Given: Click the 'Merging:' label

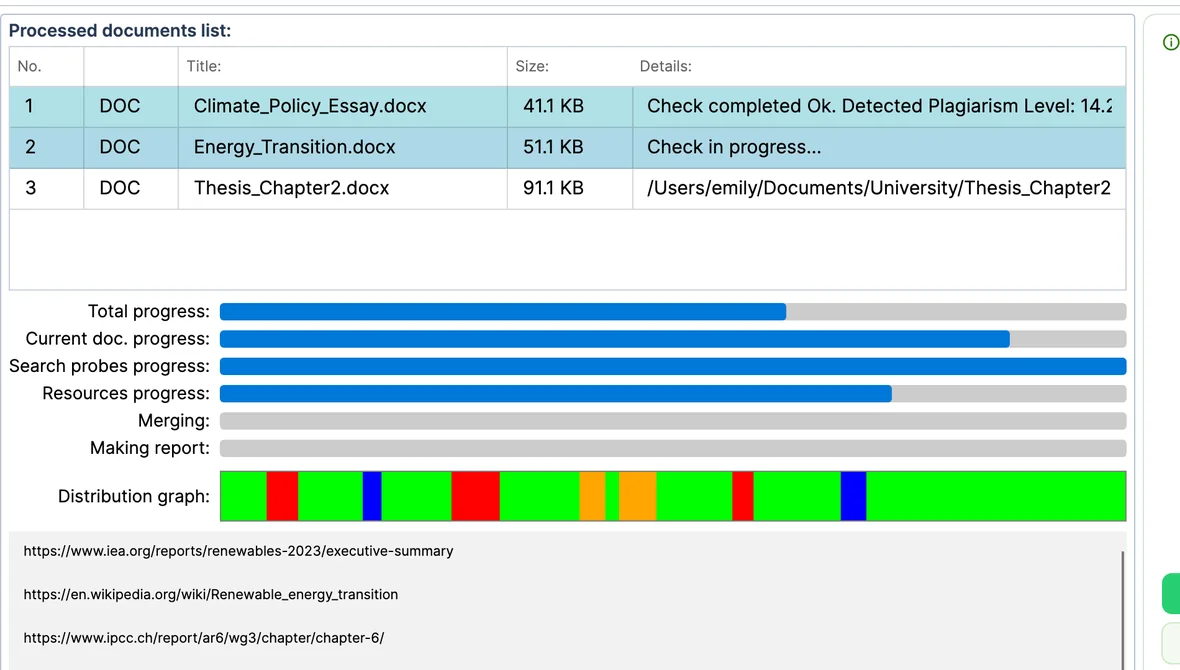Looking at the screenshot, I should [174, 421].
